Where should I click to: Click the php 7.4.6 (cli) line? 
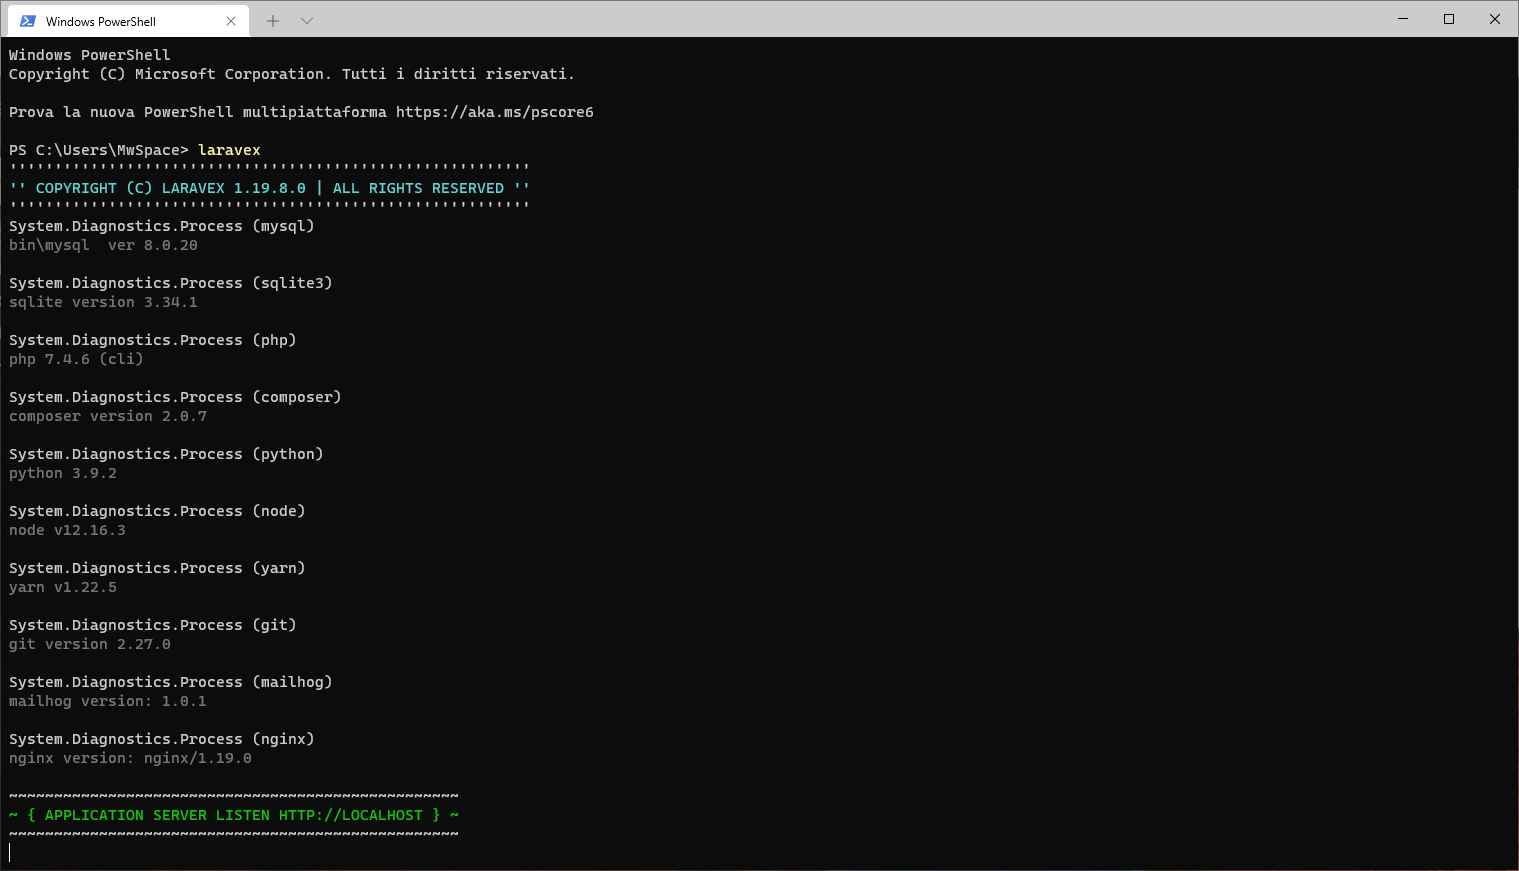[75, 358]
